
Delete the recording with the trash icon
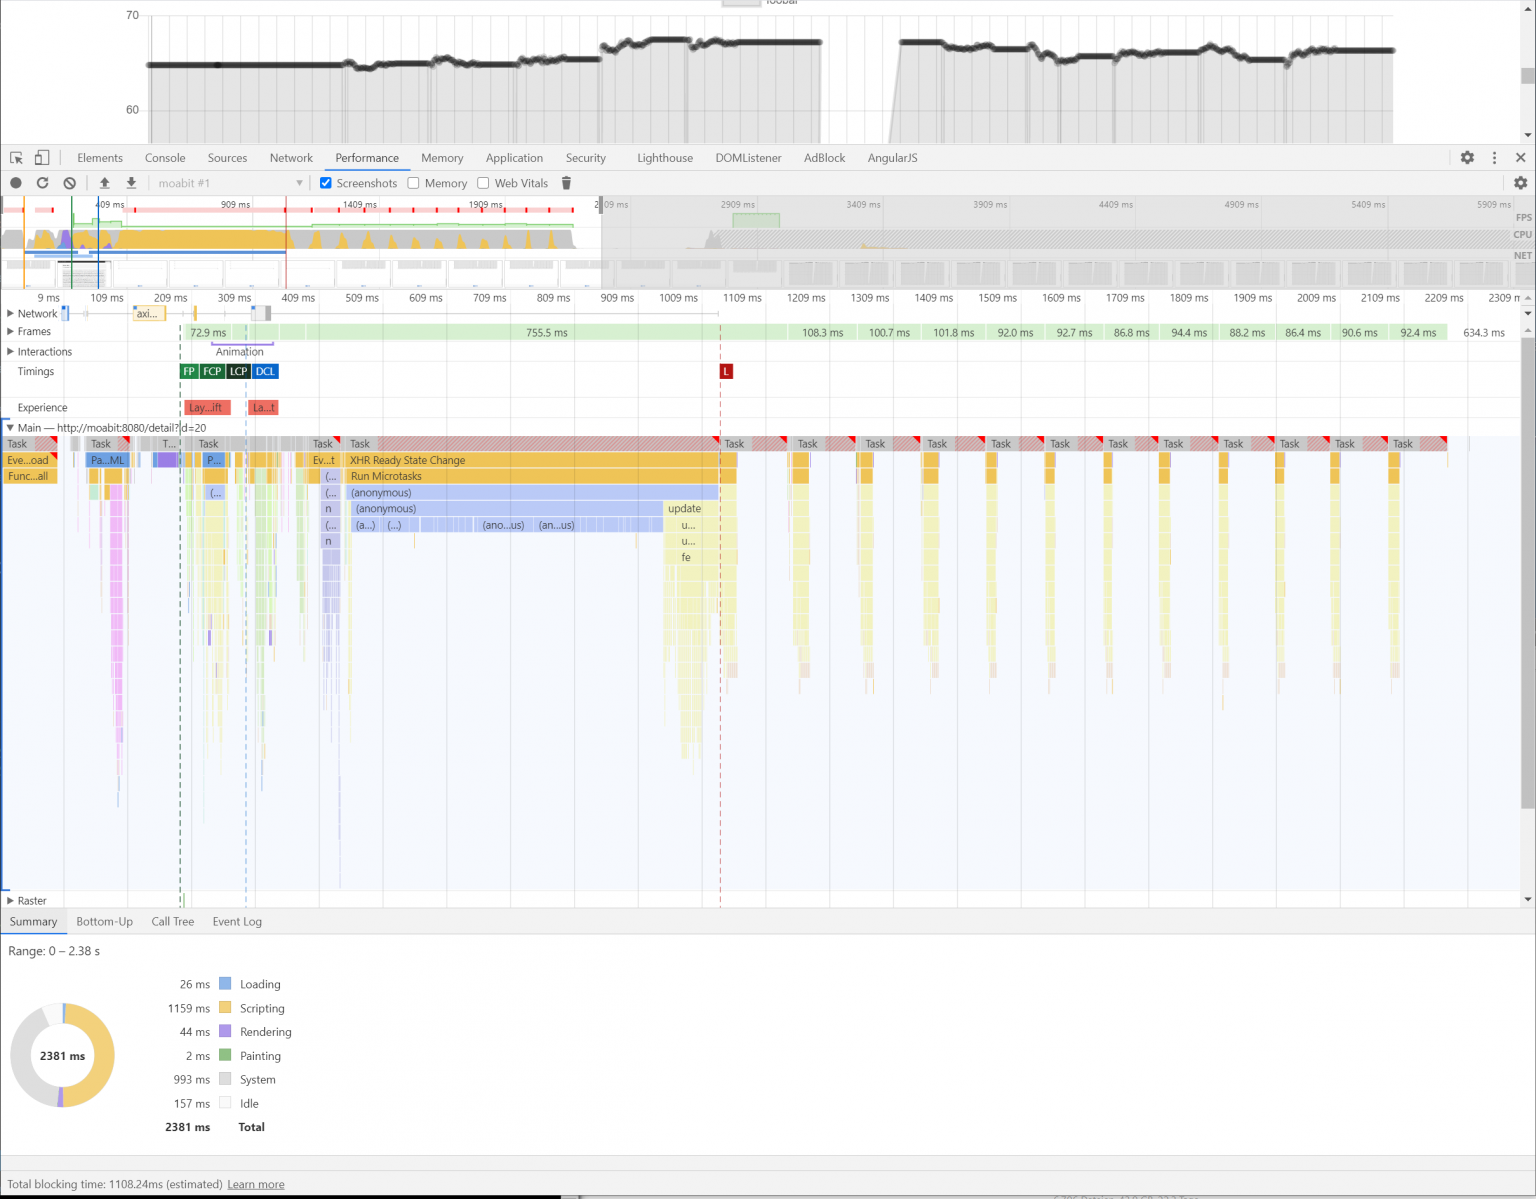tap(566, 183)
